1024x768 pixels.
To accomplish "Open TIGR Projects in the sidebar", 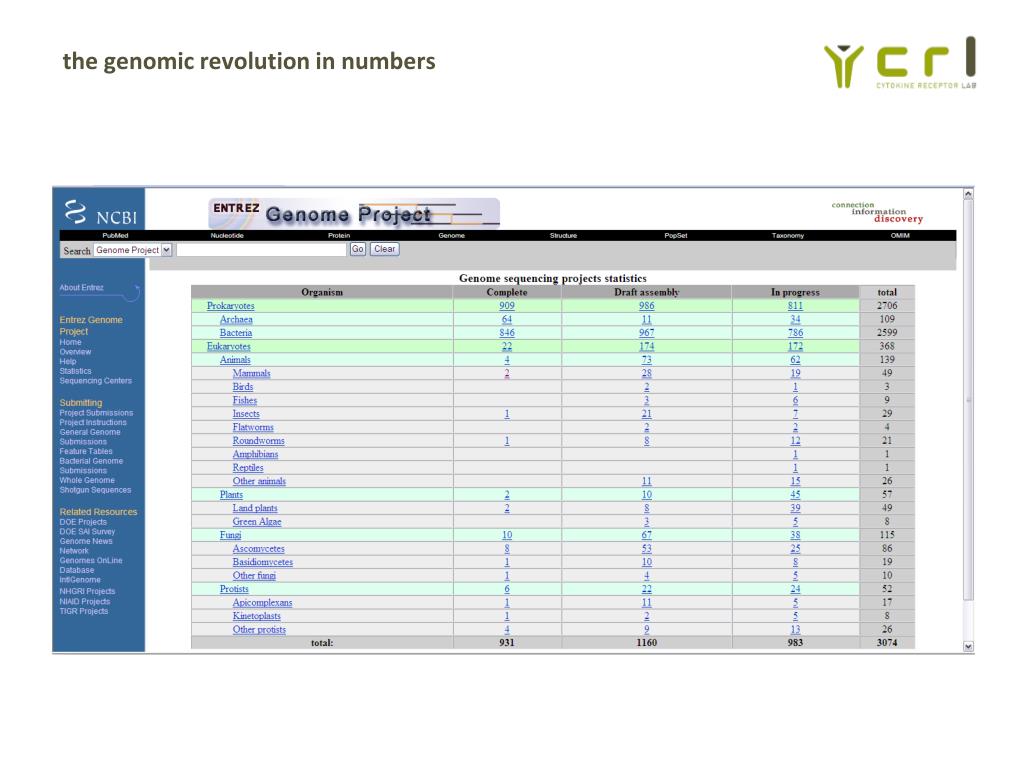I will point(84,611).
